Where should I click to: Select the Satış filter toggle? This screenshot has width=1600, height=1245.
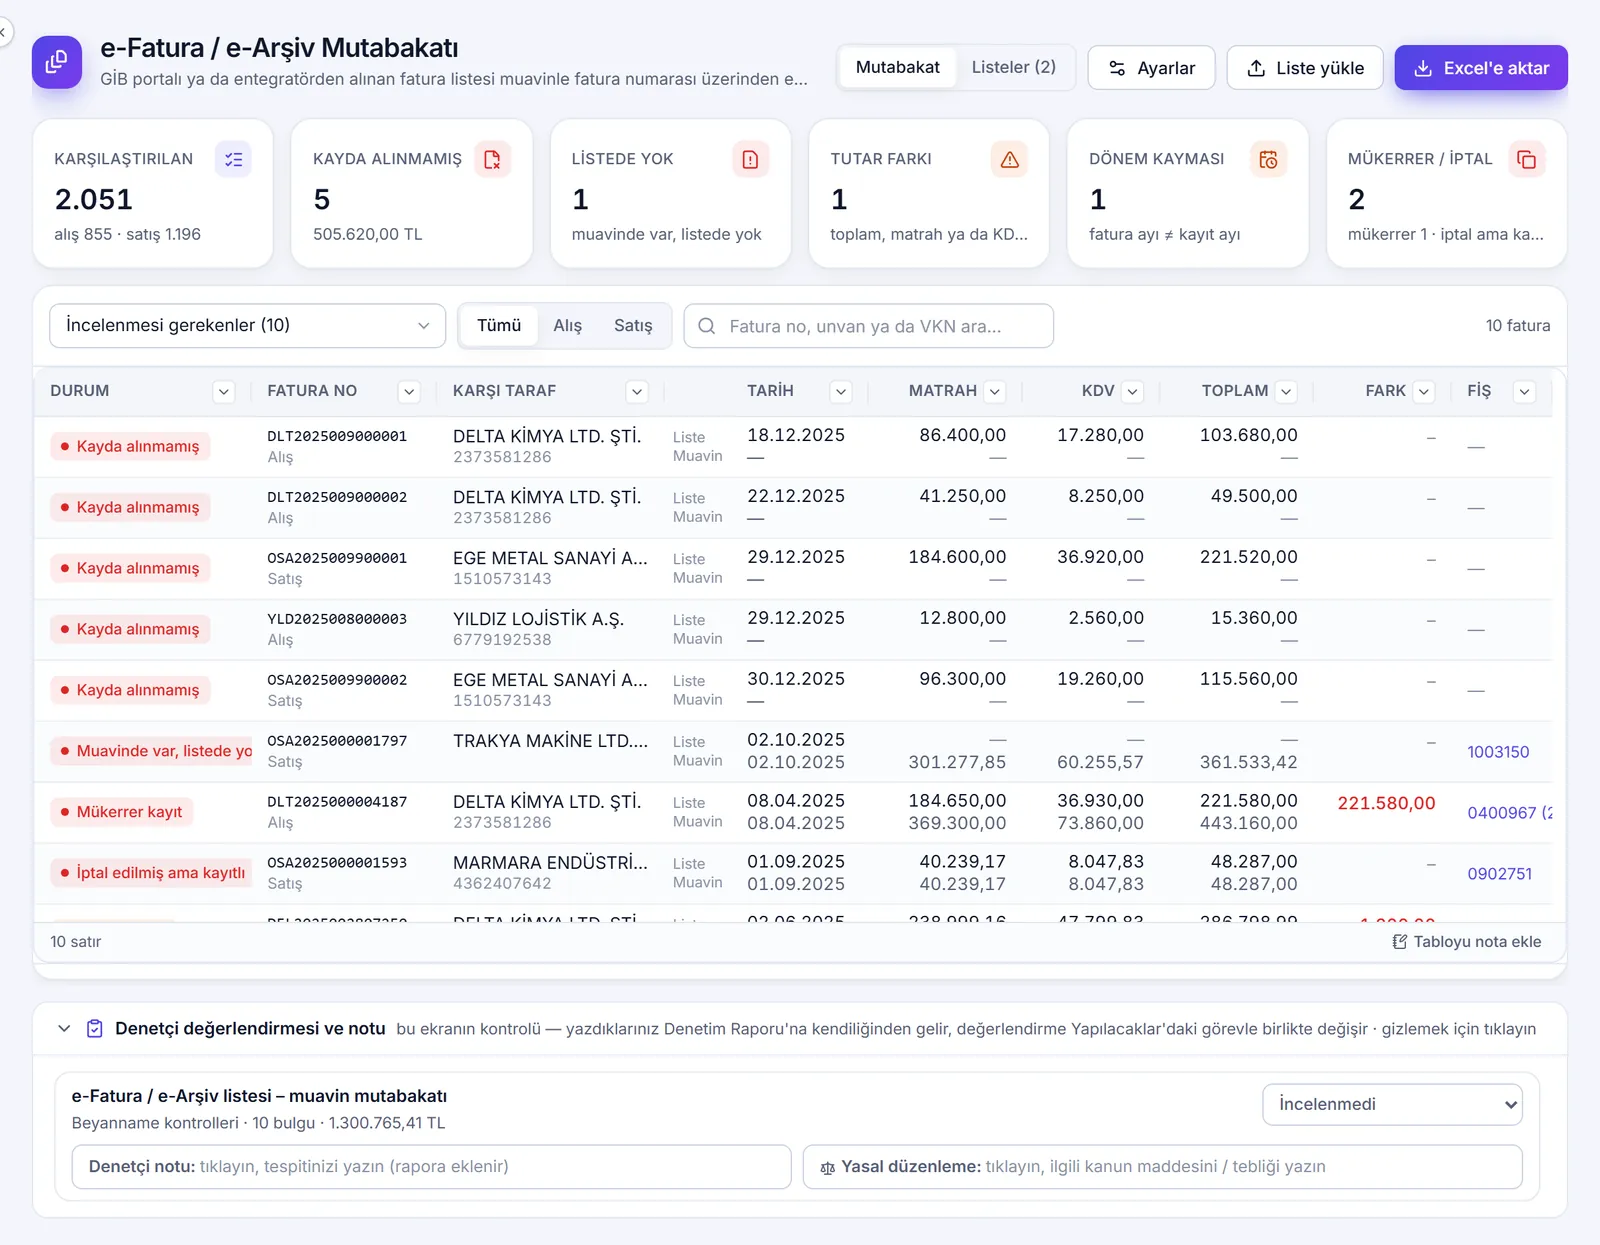pos(633,326)
